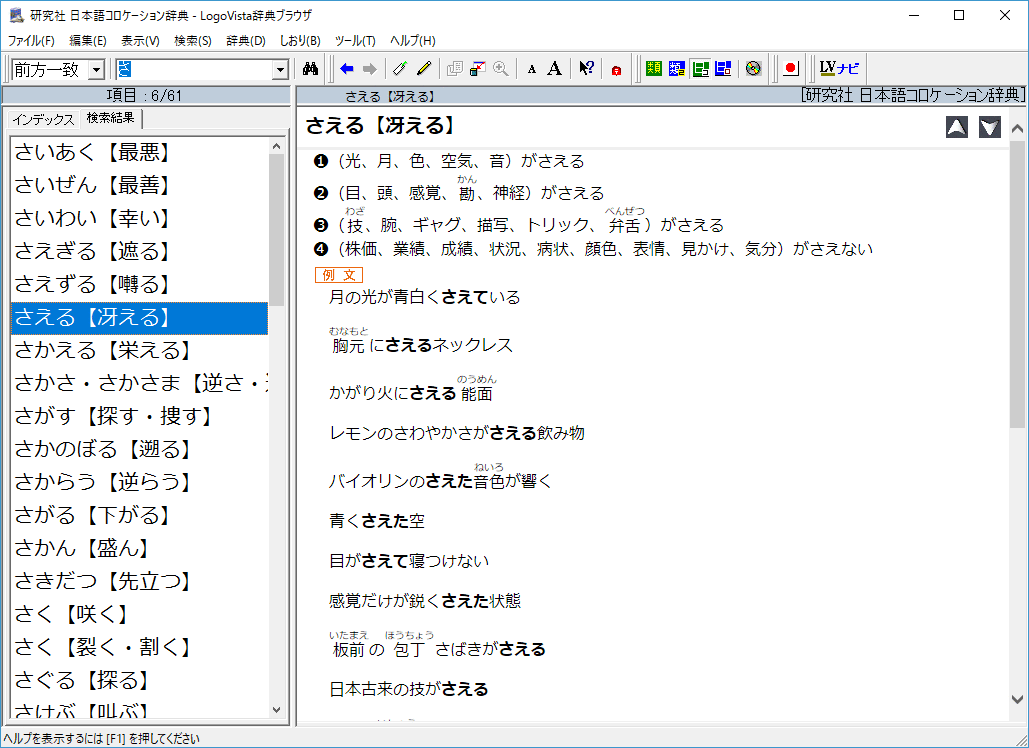Decrease font size with small A
Screen dimensions: 1029x748
(532, 69)
